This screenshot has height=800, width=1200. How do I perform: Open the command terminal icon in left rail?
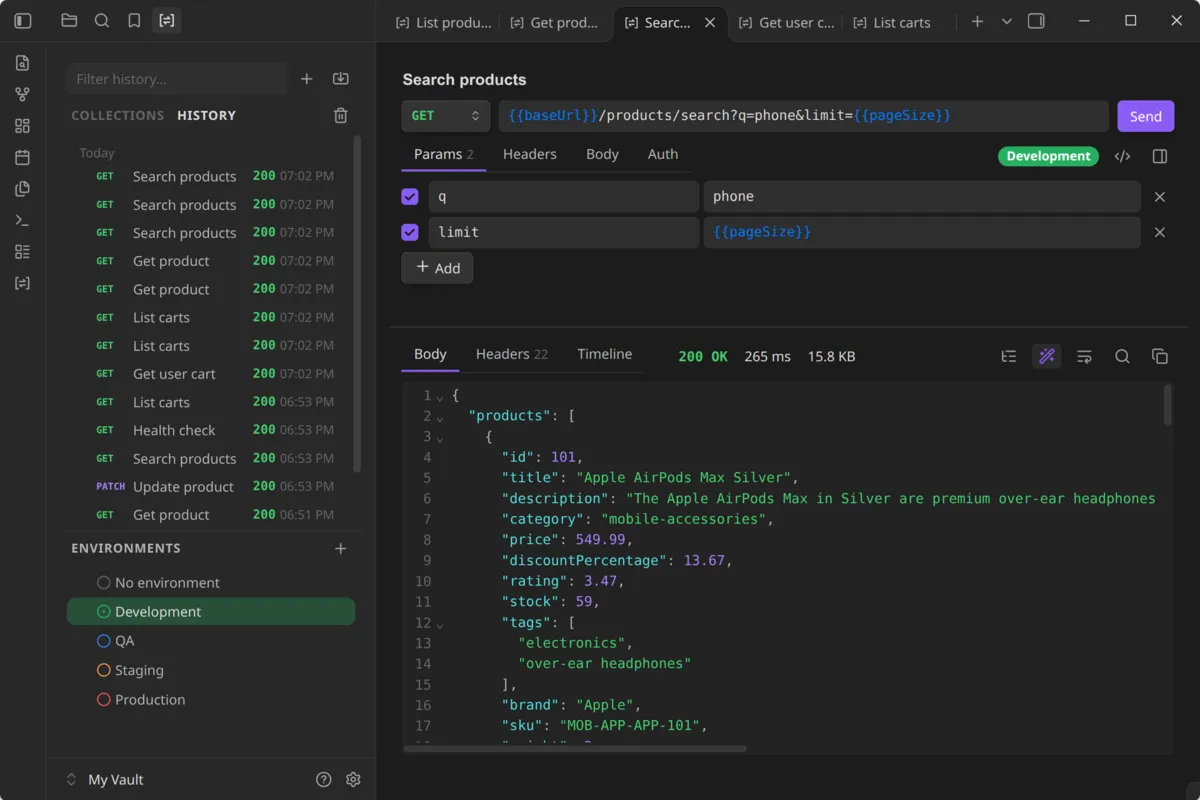click(x=23, y=220)
